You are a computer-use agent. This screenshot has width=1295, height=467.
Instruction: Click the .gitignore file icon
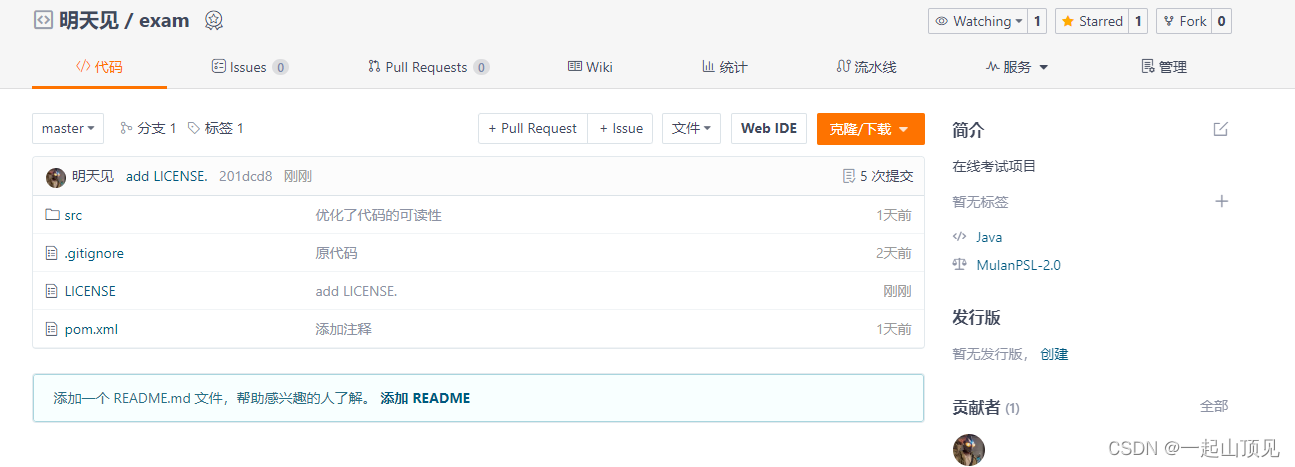52,253
